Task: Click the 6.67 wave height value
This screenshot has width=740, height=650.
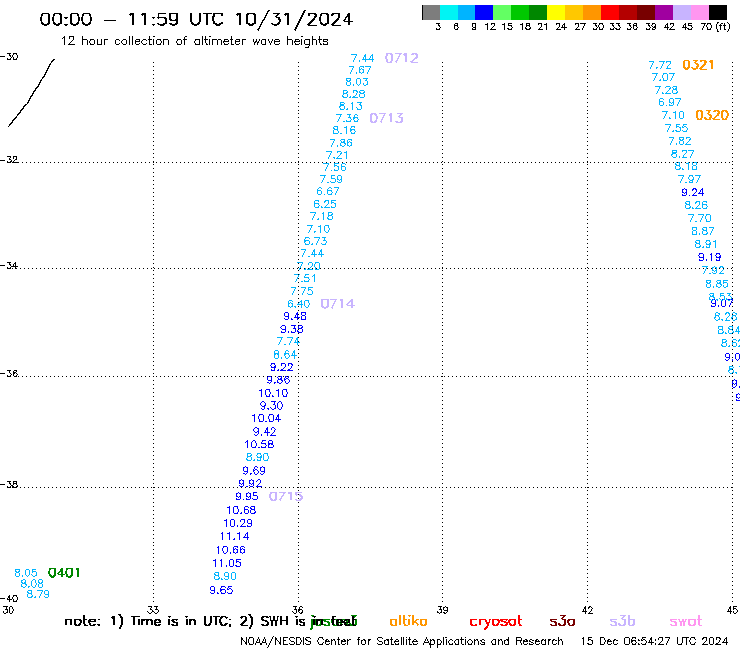Action: pyautogui.click(x=328, y=191)
